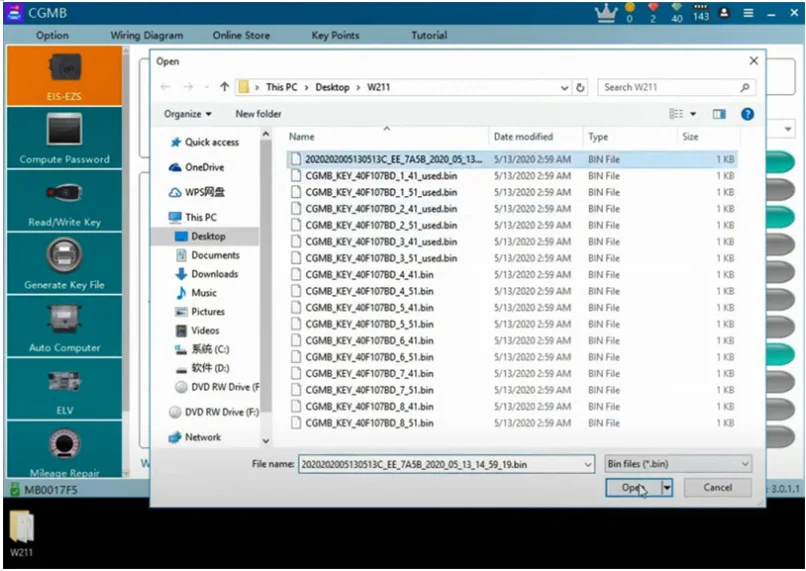Click the forward navigation arrow
This screenshot has width=806, height=571.
[x=188, y=87]
